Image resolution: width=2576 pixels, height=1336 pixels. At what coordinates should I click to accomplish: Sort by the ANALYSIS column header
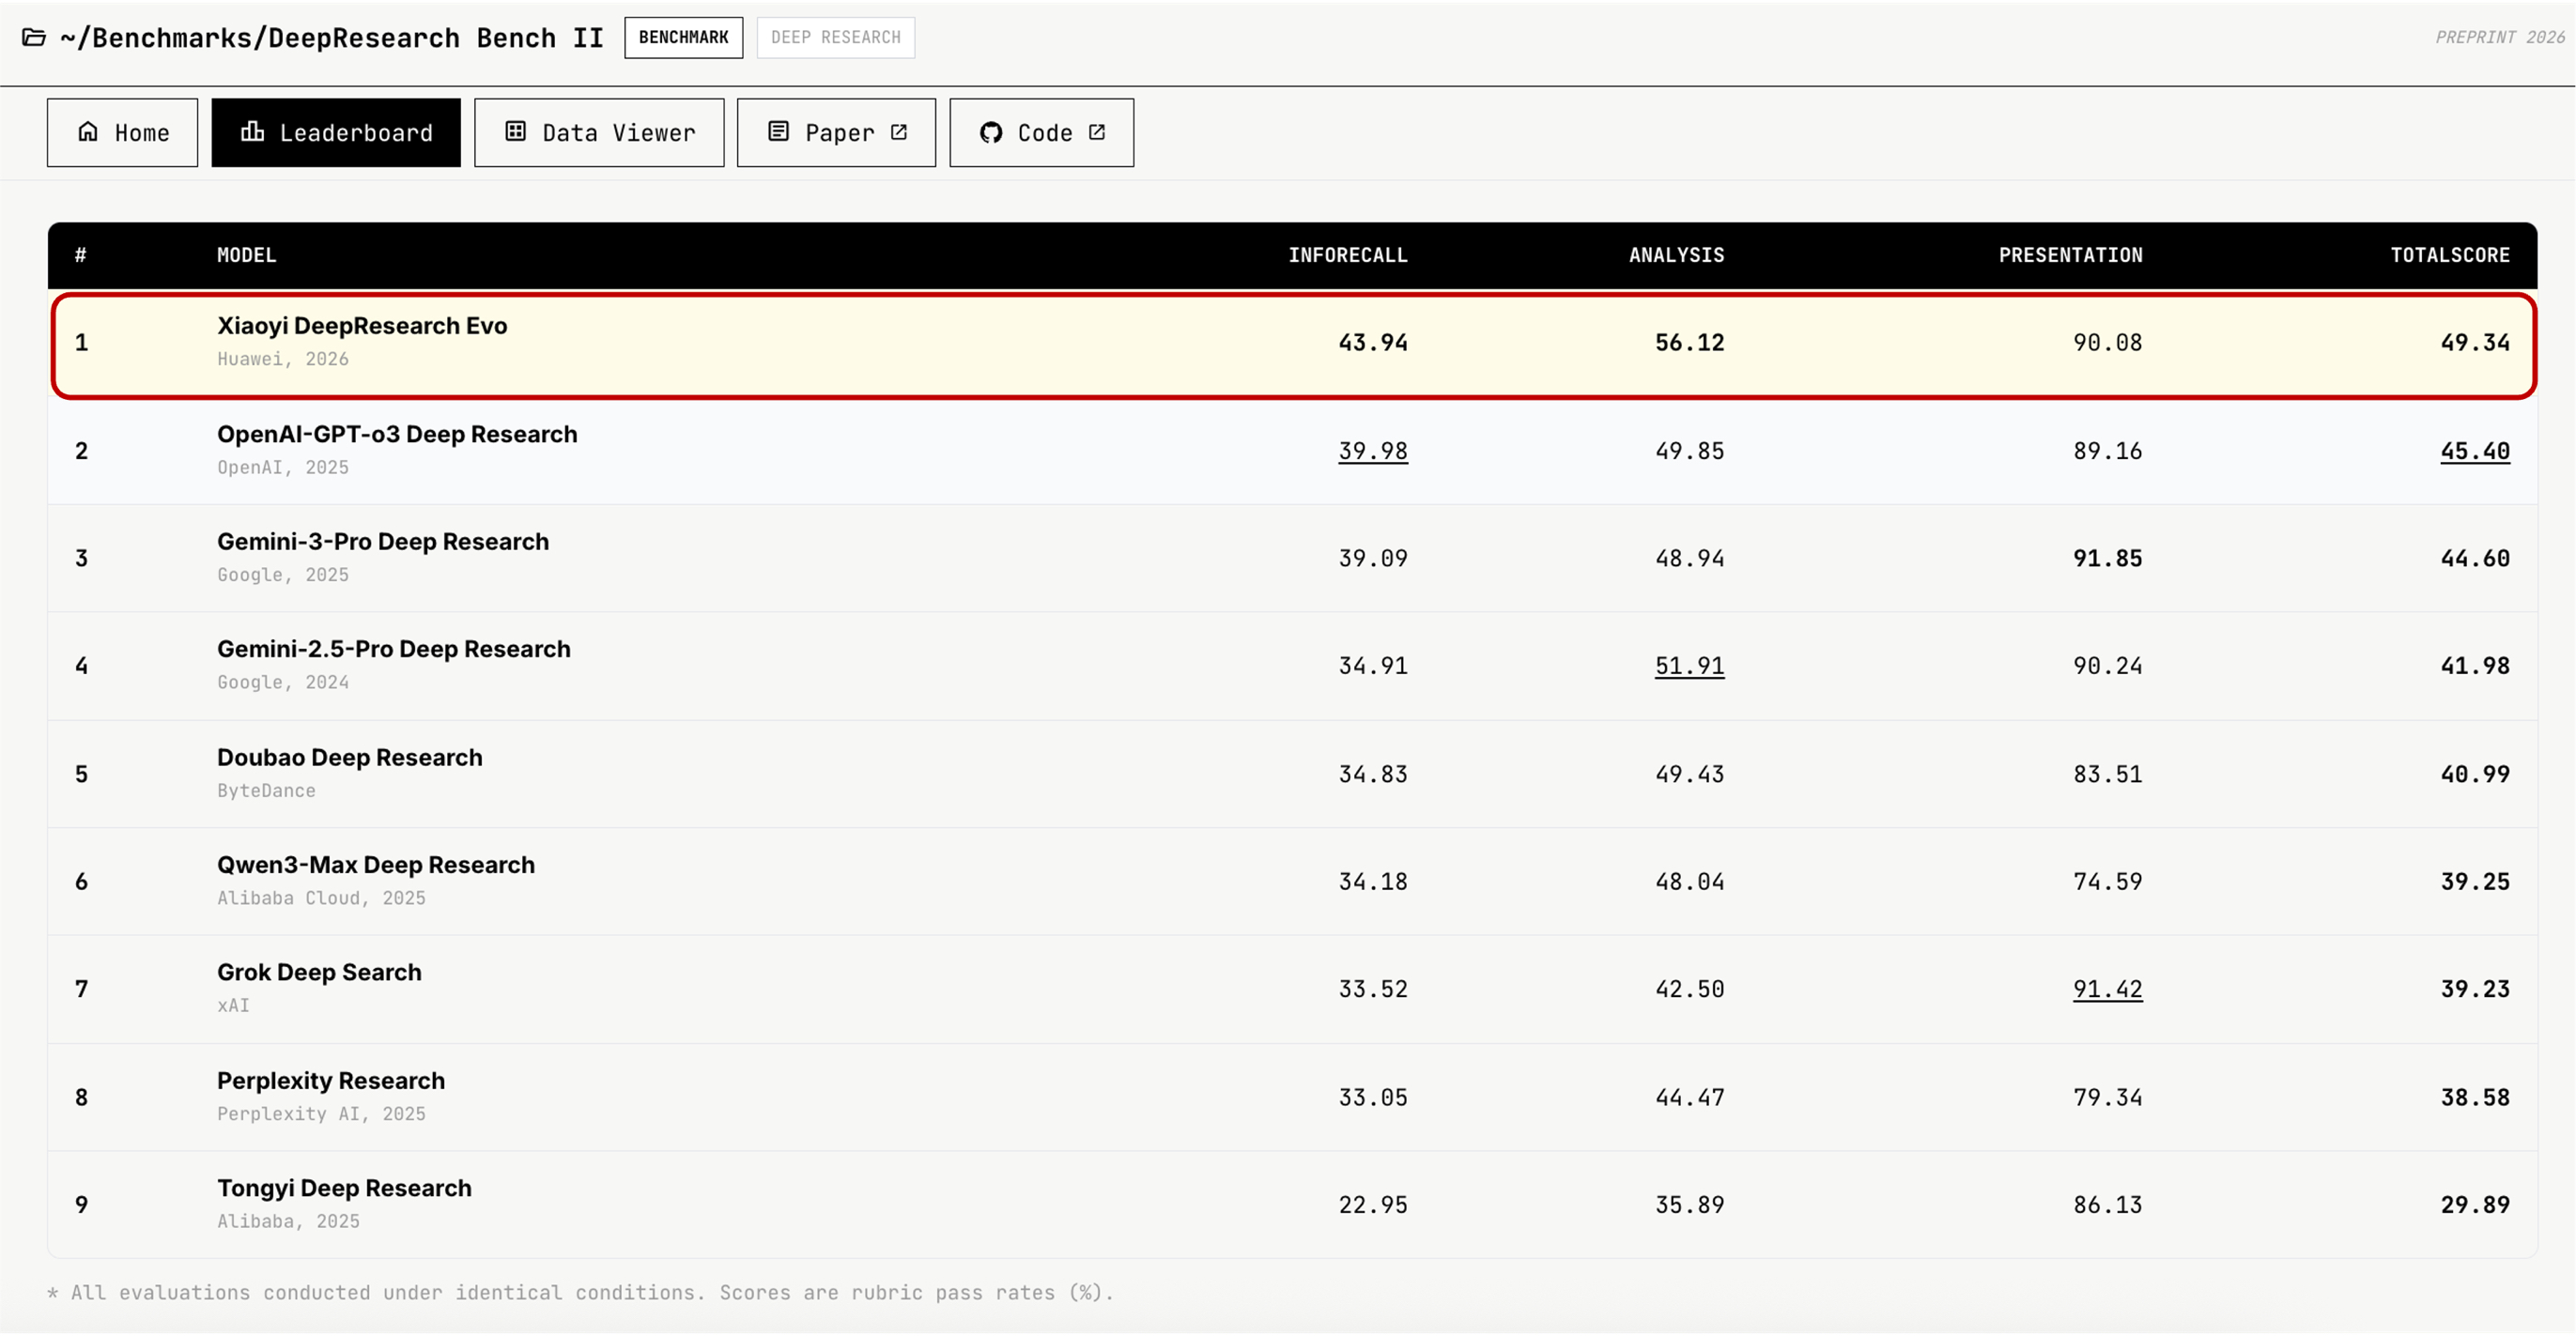click(x=1676, y=256)
